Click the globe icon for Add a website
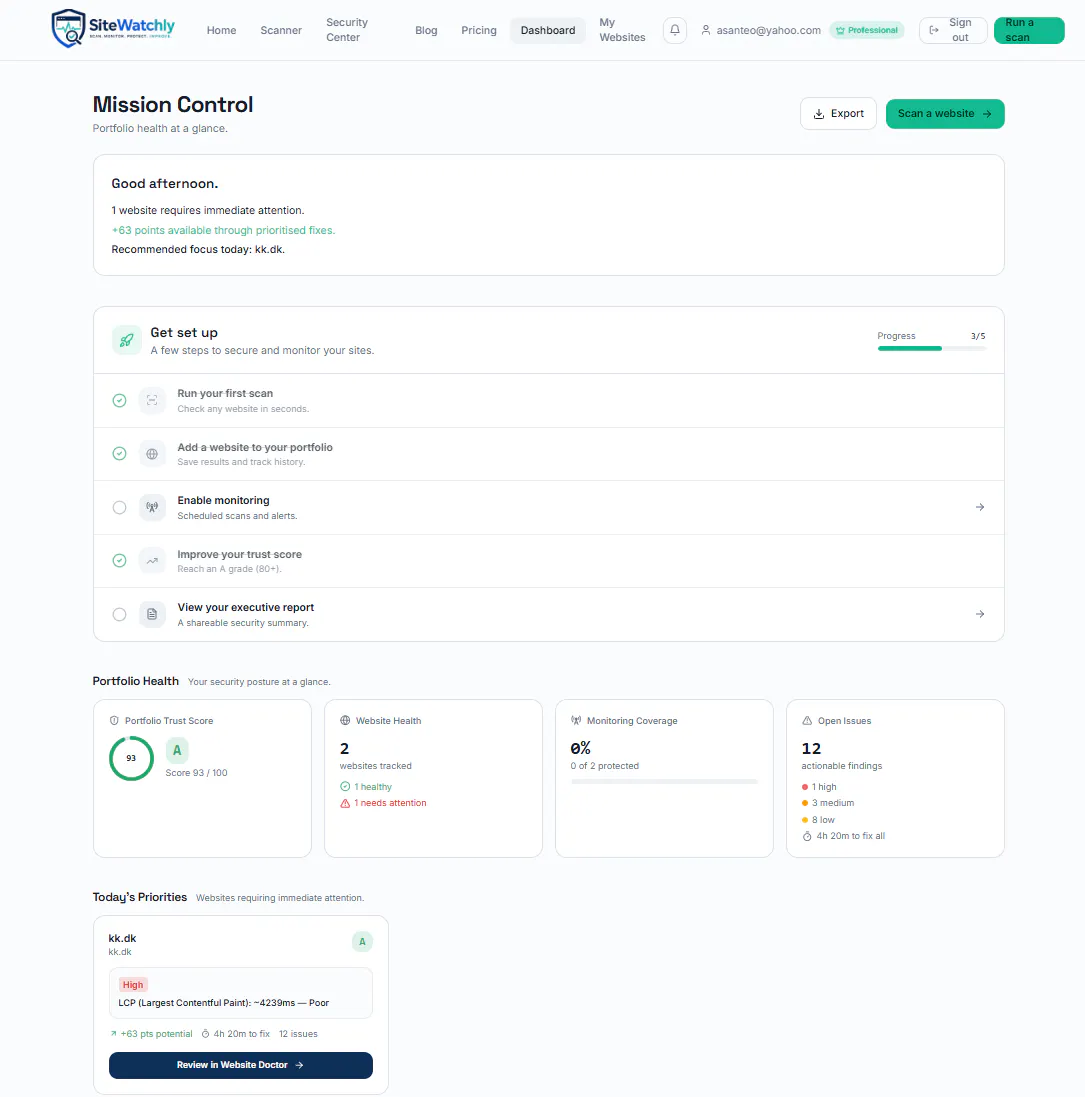 (152, 454)
